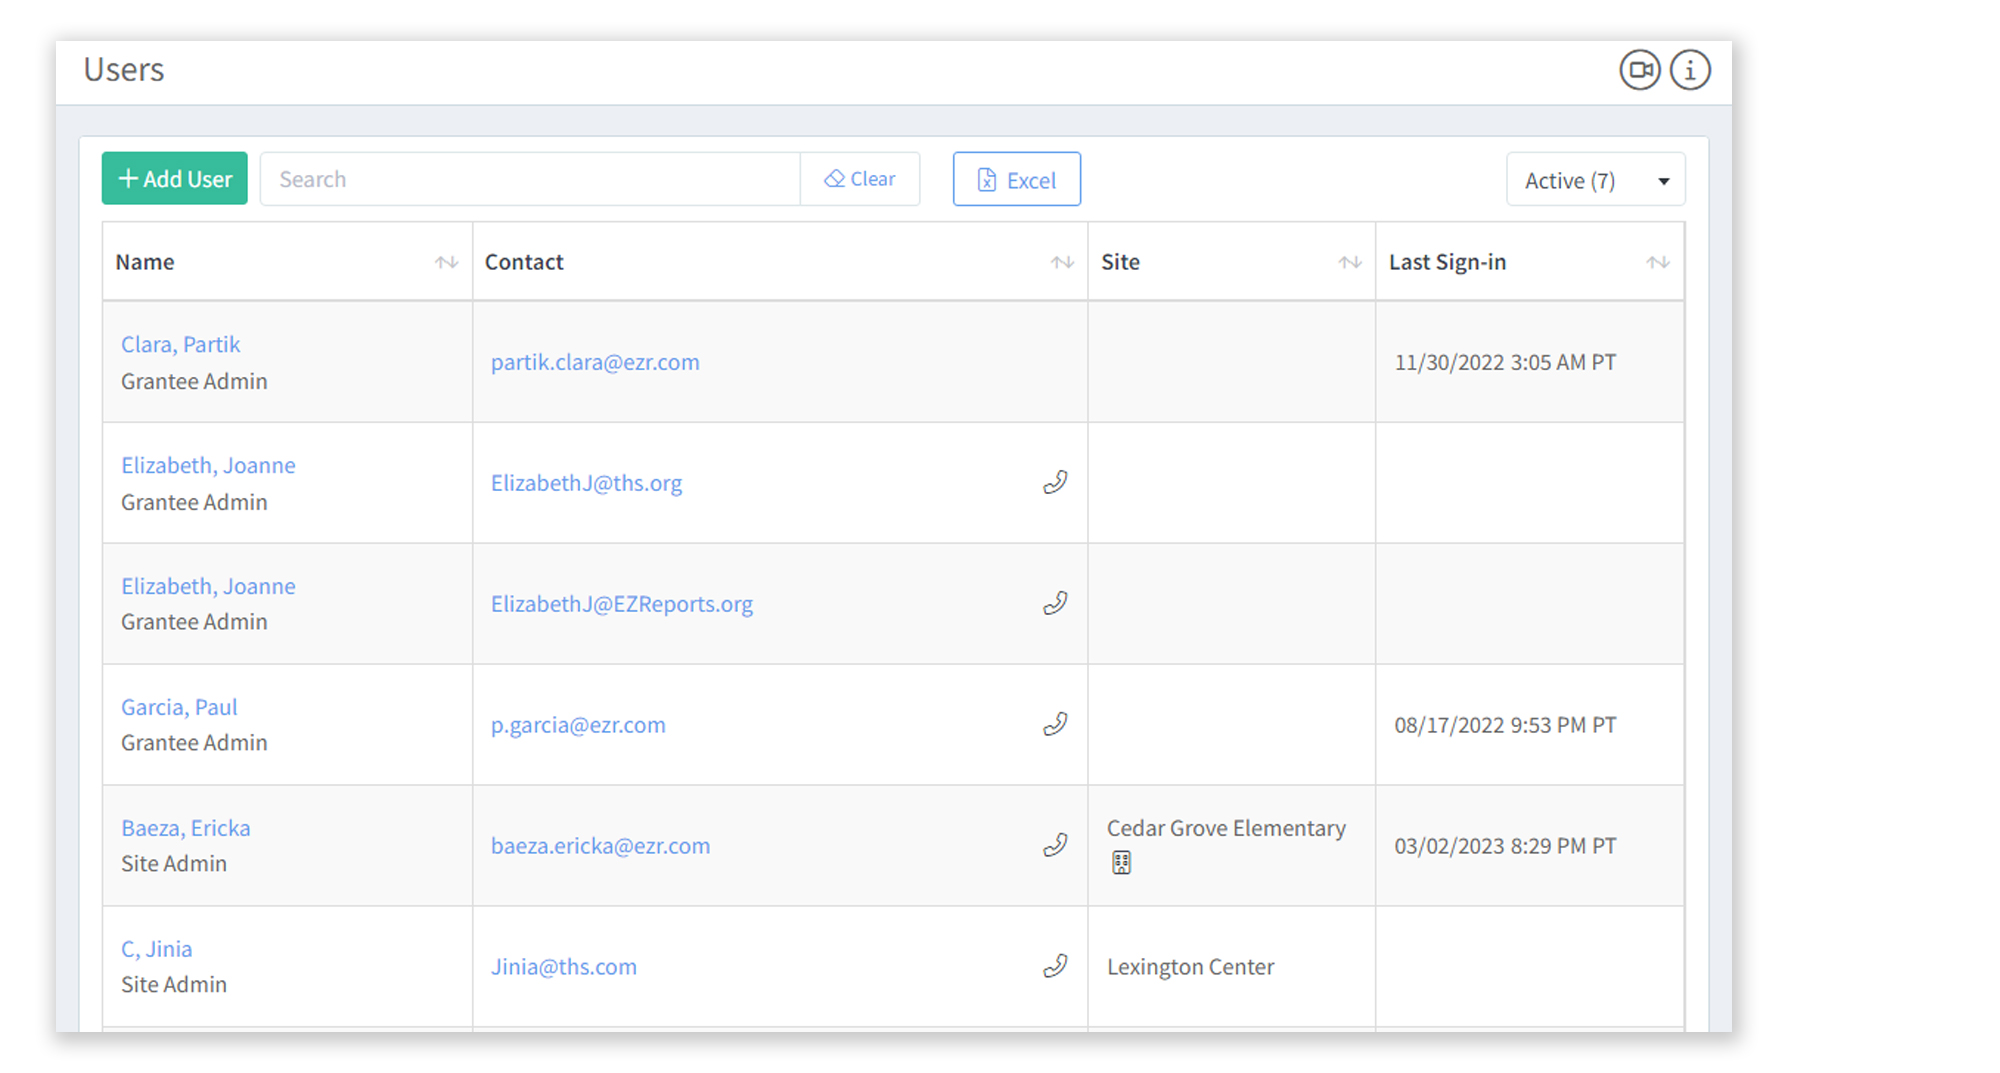Clear the search field
2000x1073 pixels.
(x=860, y=179)
